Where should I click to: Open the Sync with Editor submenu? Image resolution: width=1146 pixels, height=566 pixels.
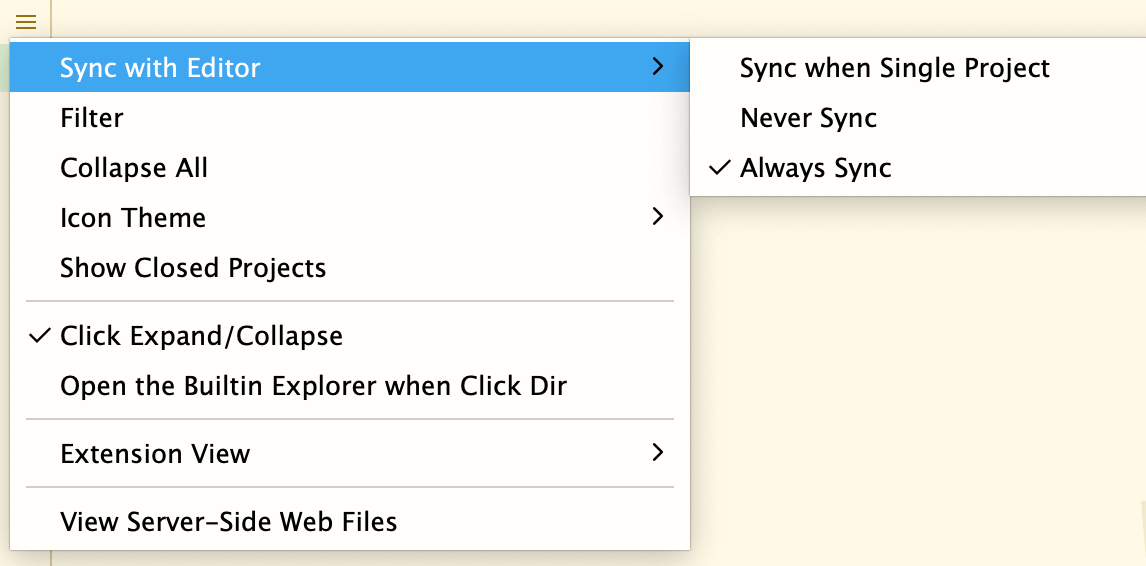350,67
